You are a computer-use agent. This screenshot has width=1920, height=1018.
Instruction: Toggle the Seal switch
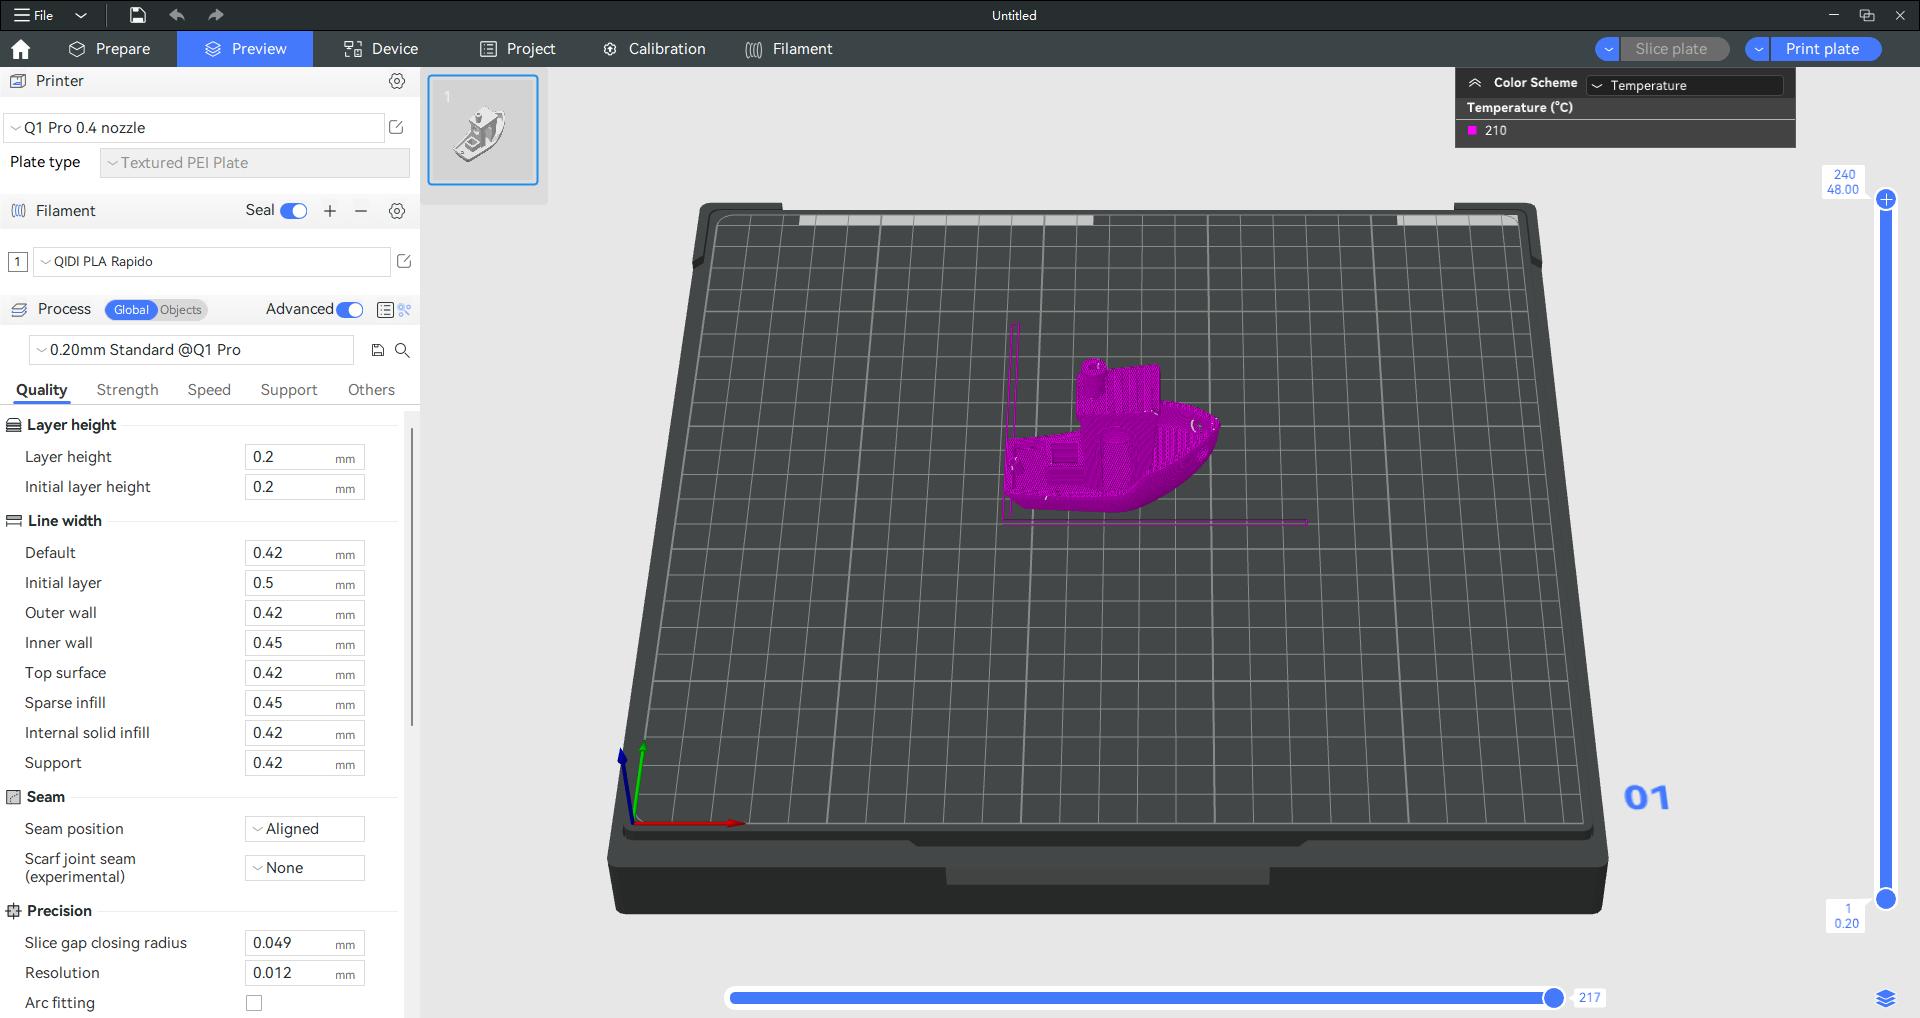(x=294, y=211)
